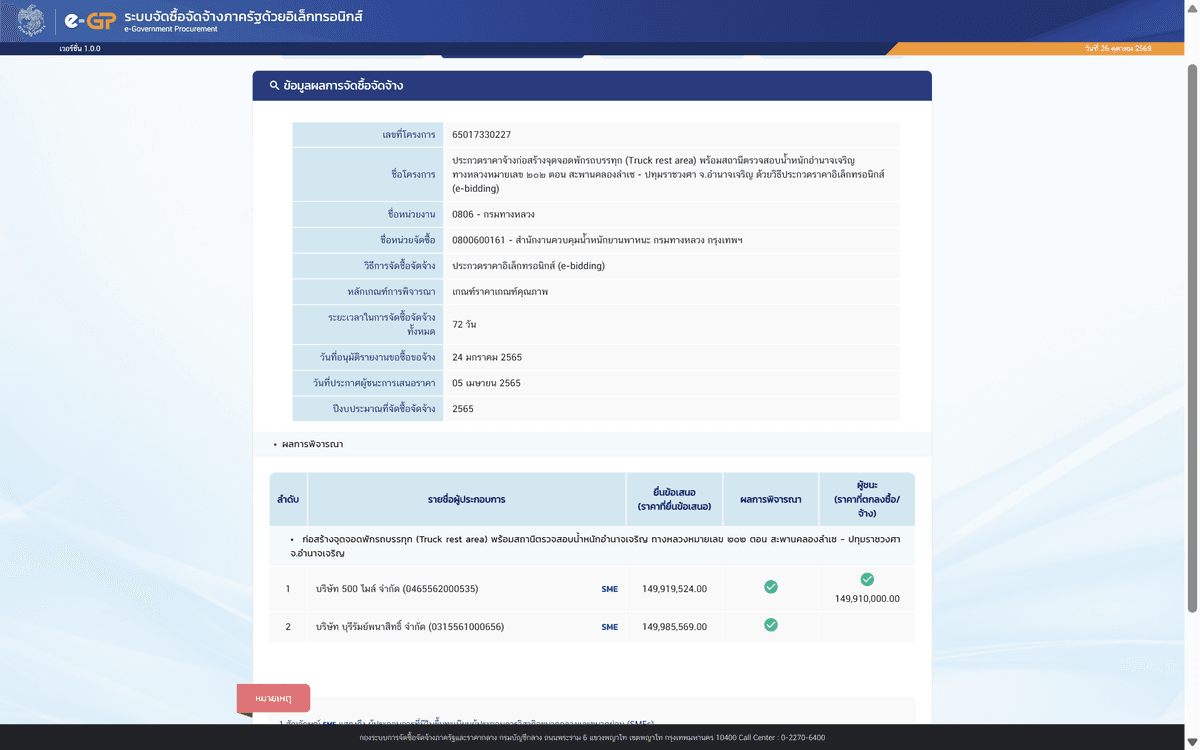Select criteria value เกณฑ์ราคาเกณฑ์คุณภาพ

click(500, 292)
